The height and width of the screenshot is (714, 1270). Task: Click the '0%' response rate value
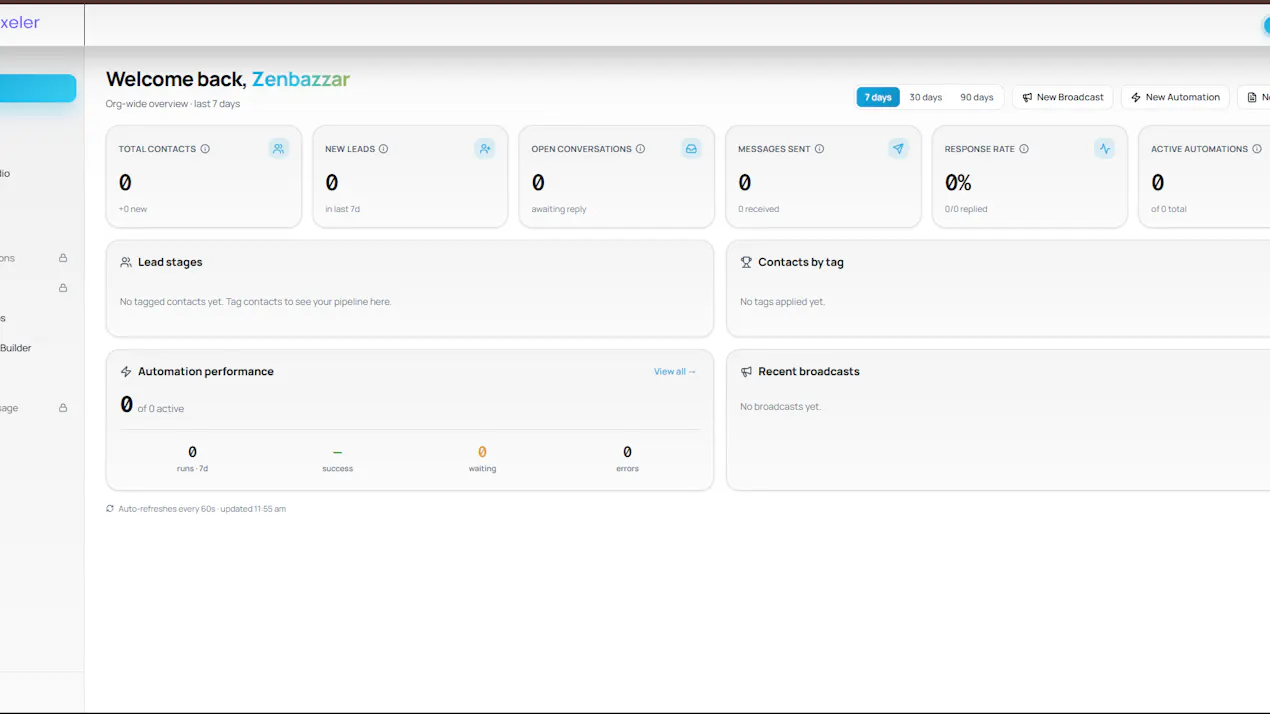958,183
